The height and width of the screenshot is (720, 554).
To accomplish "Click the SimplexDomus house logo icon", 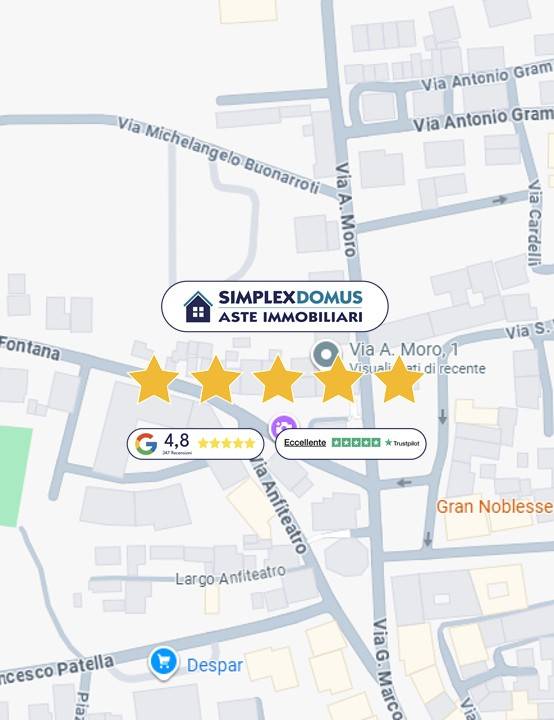I will tap(198, 307).
